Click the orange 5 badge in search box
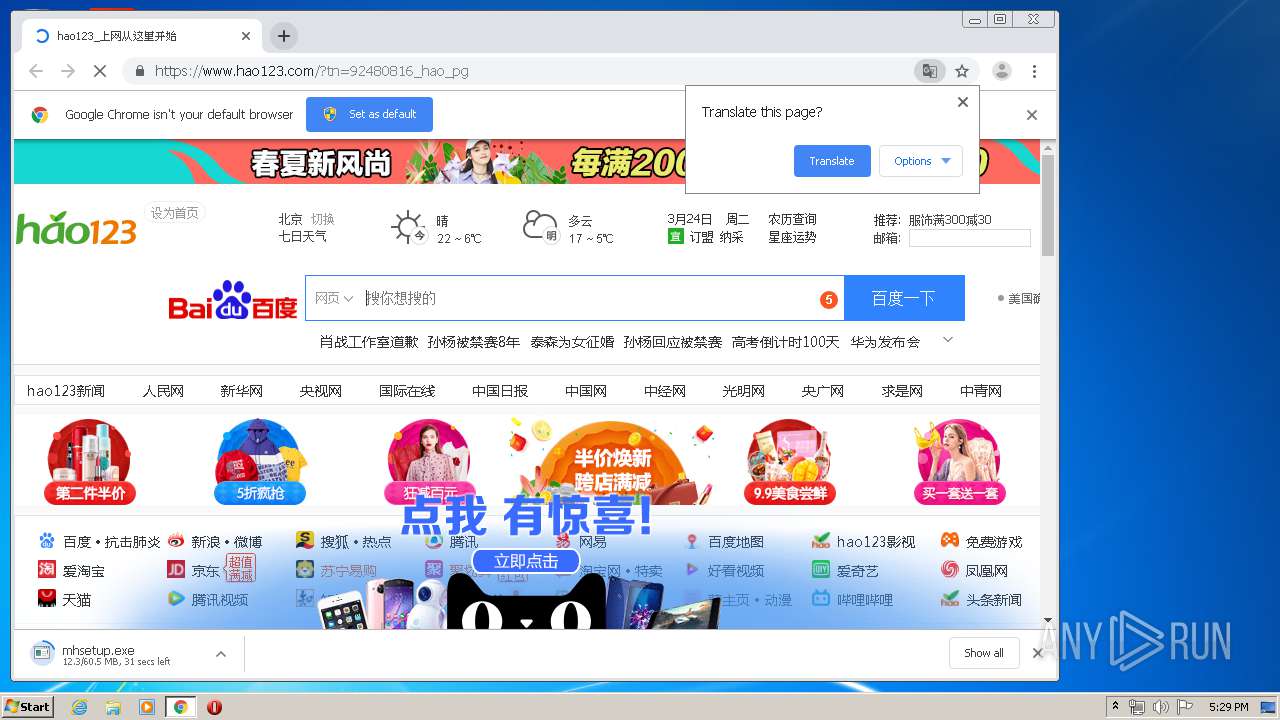The image size is (1280, 720). 828,299
